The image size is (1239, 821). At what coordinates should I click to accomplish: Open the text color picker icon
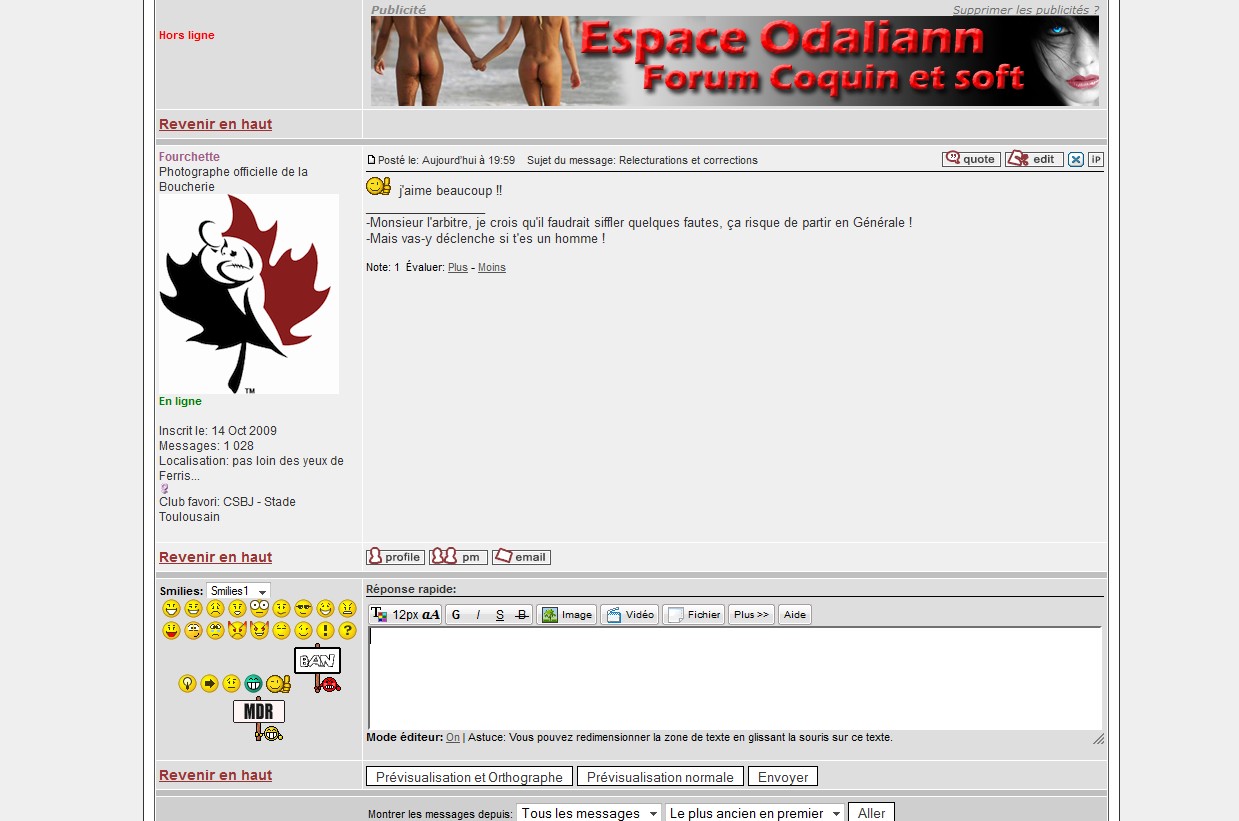tap(378, 615)
